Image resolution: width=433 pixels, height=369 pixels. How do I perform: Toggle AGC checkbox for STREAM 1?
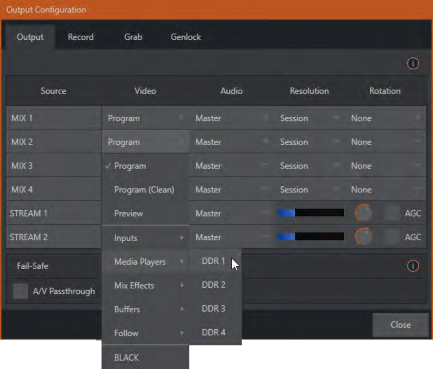[x=391, y=213]
